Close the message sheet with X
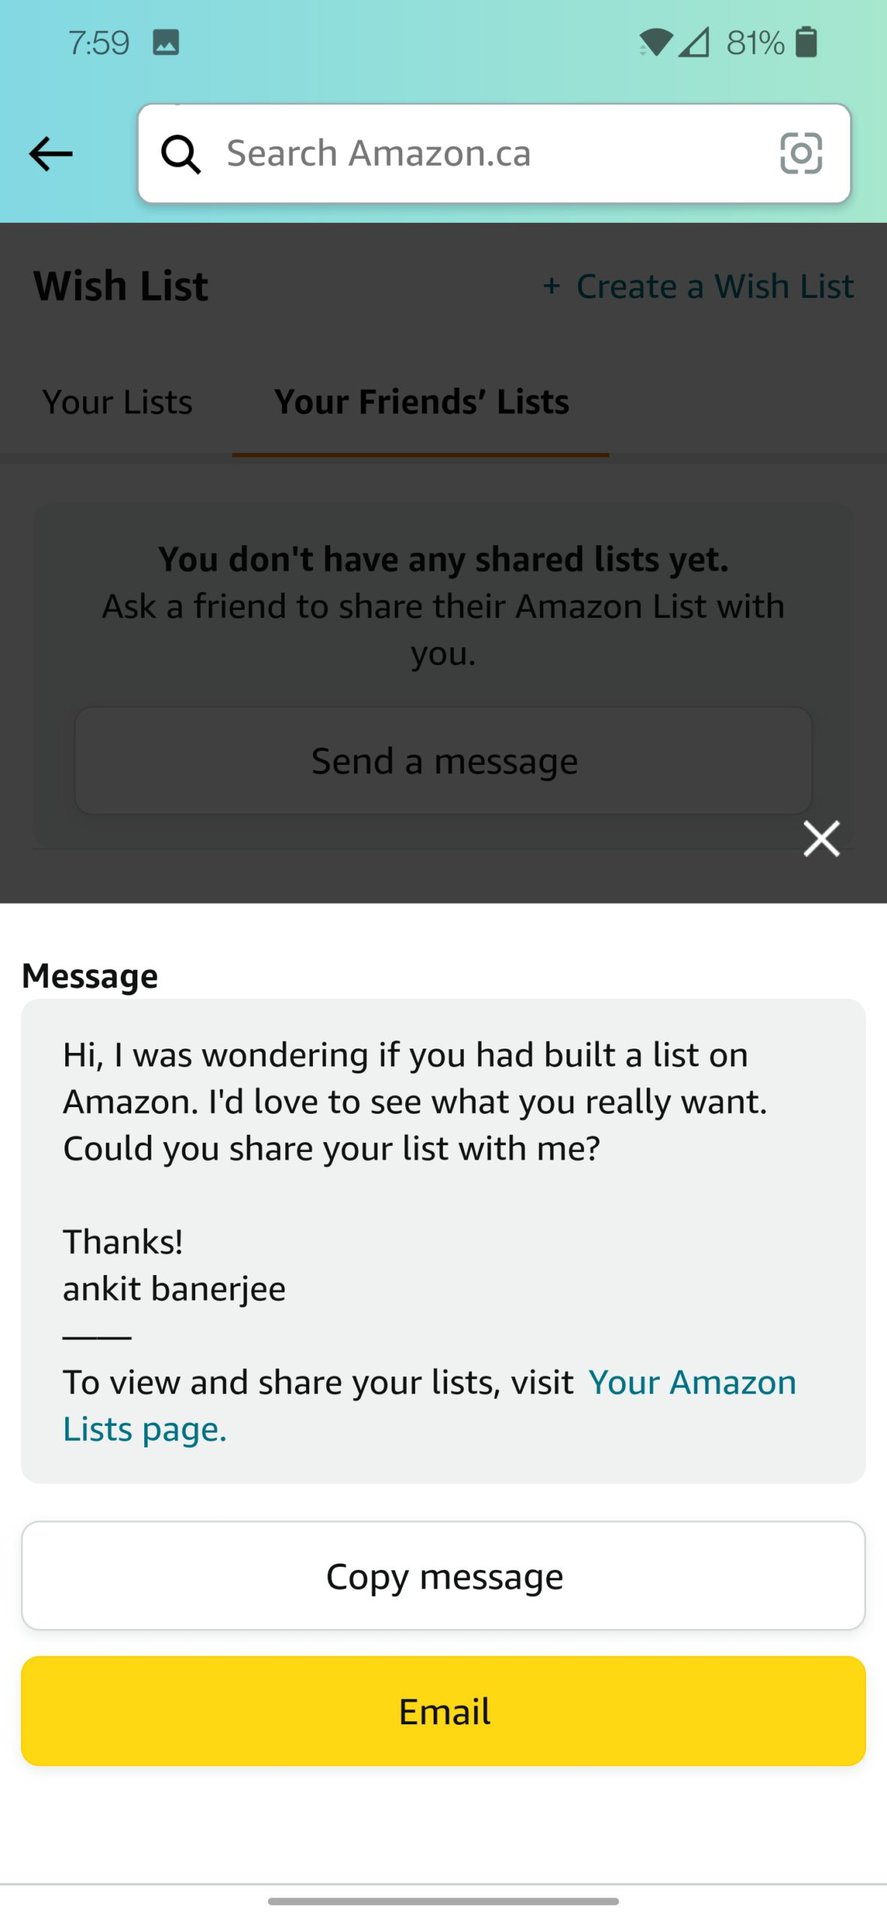887x1920 pixels. (821, 838)
